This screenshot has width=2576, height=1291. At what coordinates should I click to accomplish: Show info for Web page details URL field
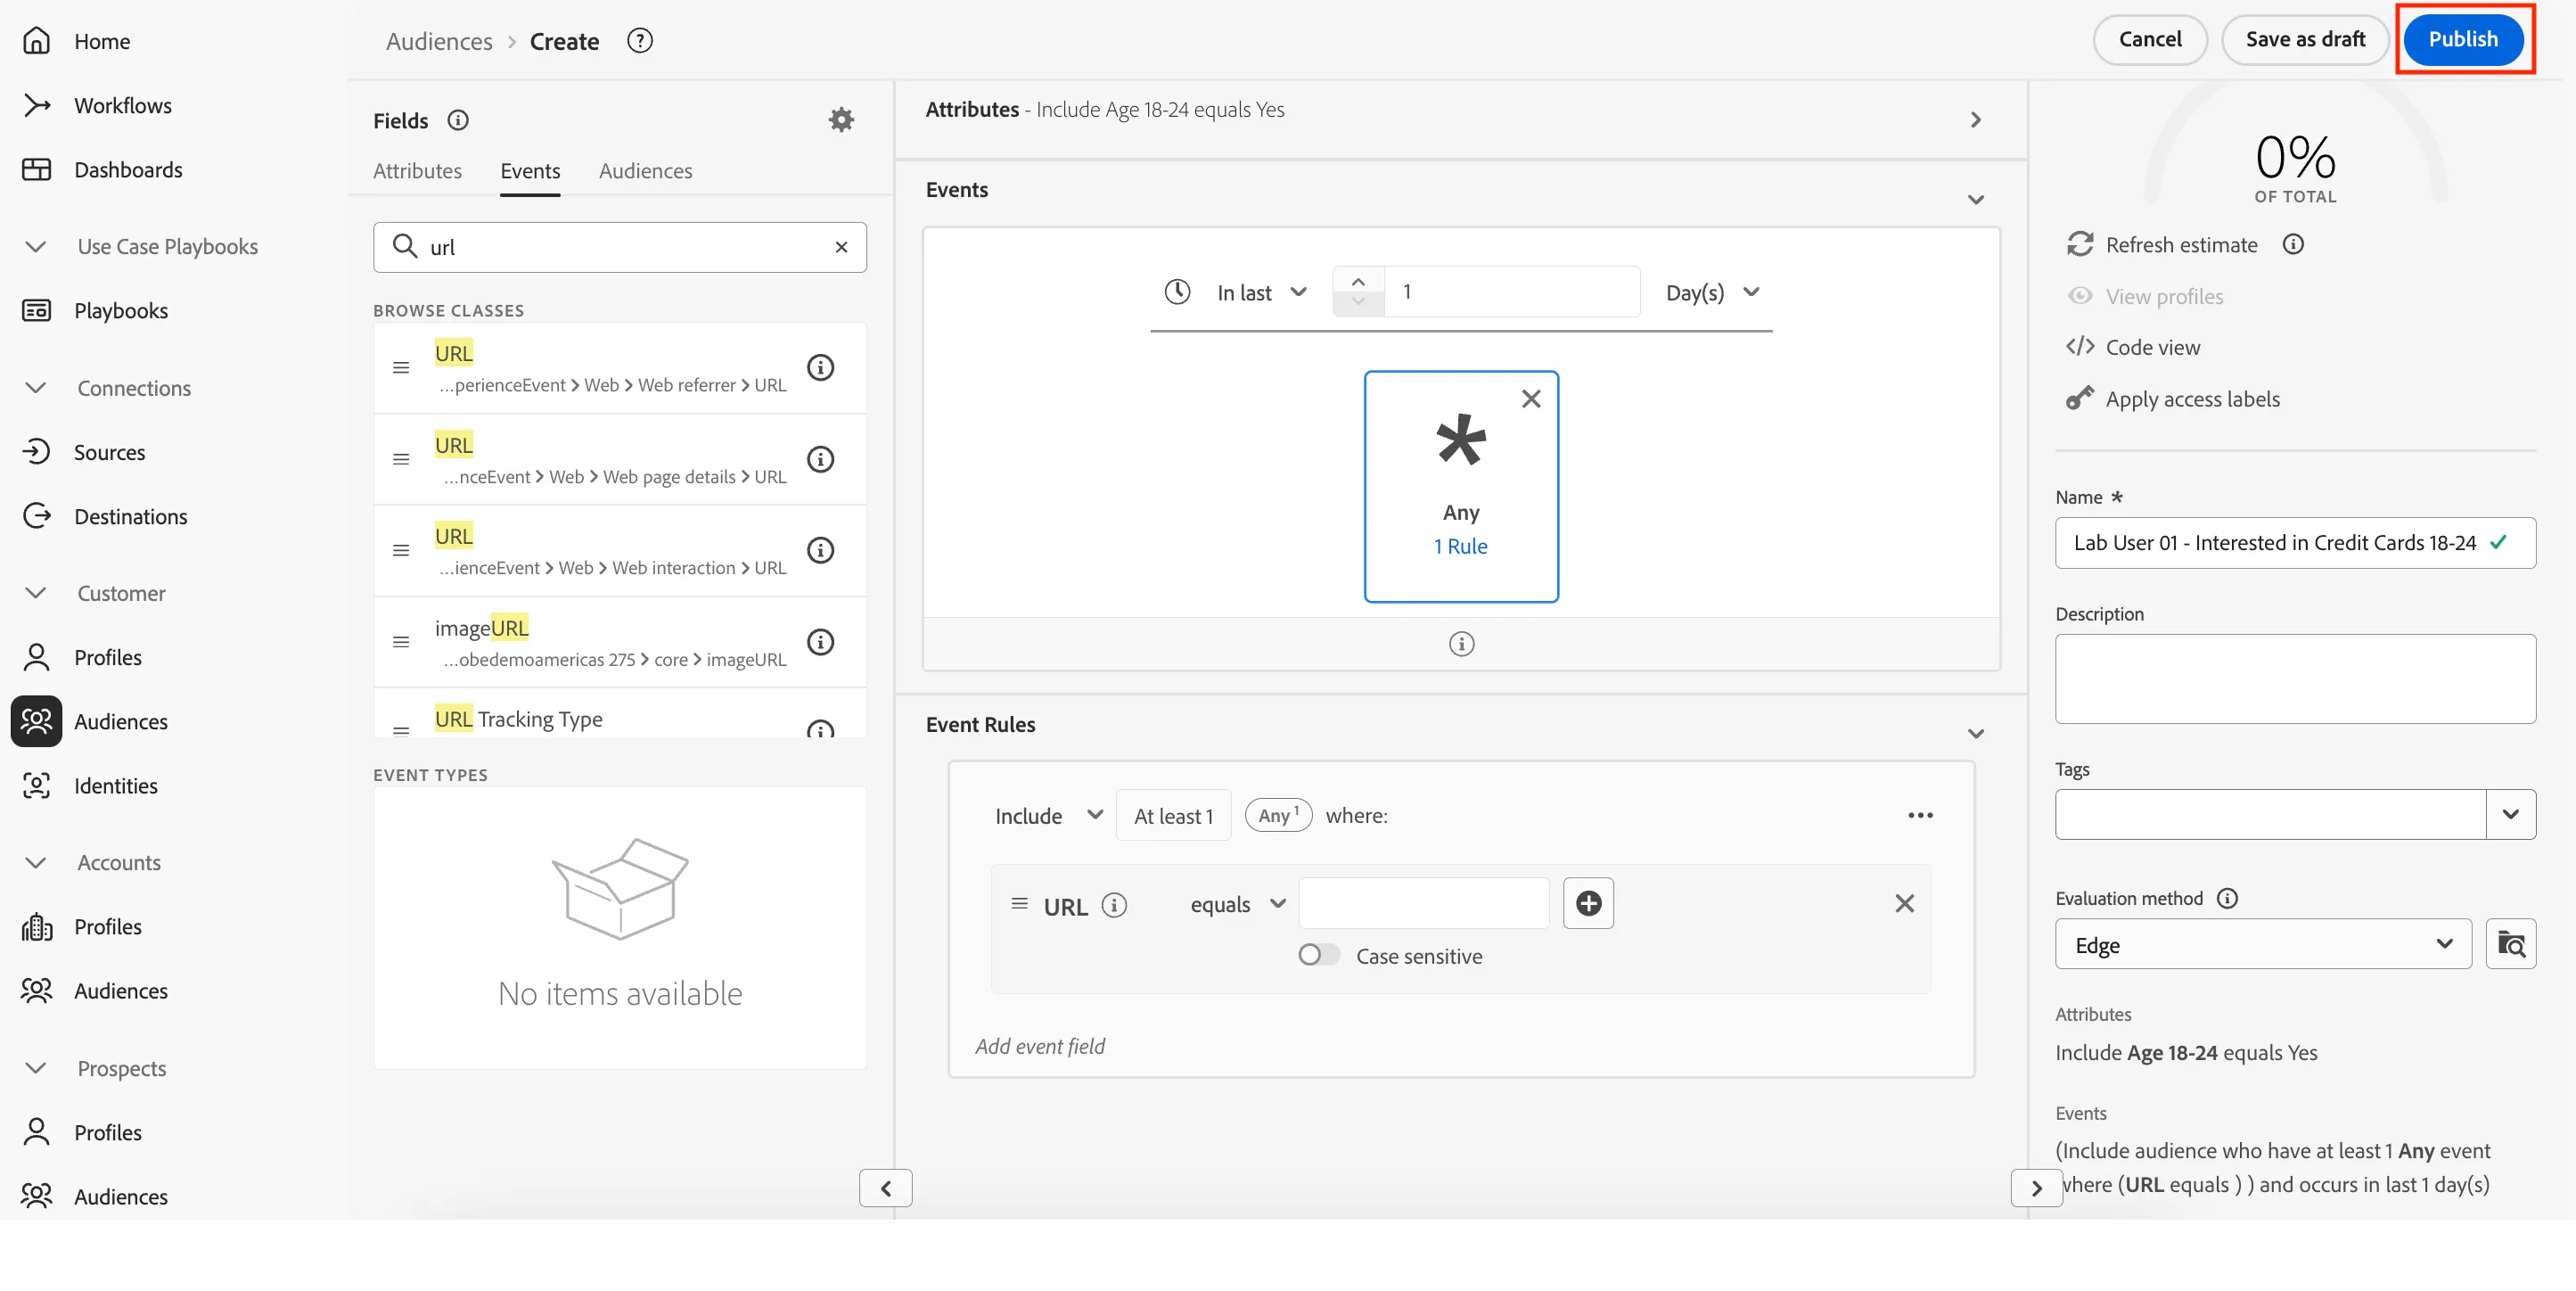tap(820, 459)
